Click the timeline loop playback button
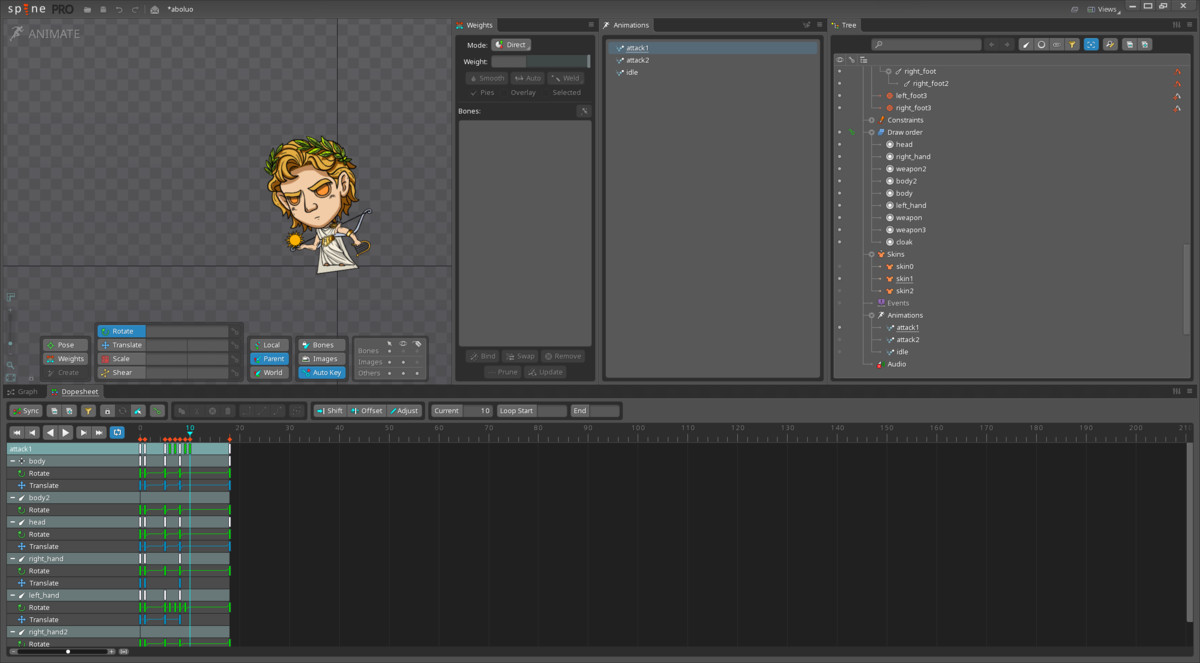Viewport: 1200px width, 663px height. point(117,432)
